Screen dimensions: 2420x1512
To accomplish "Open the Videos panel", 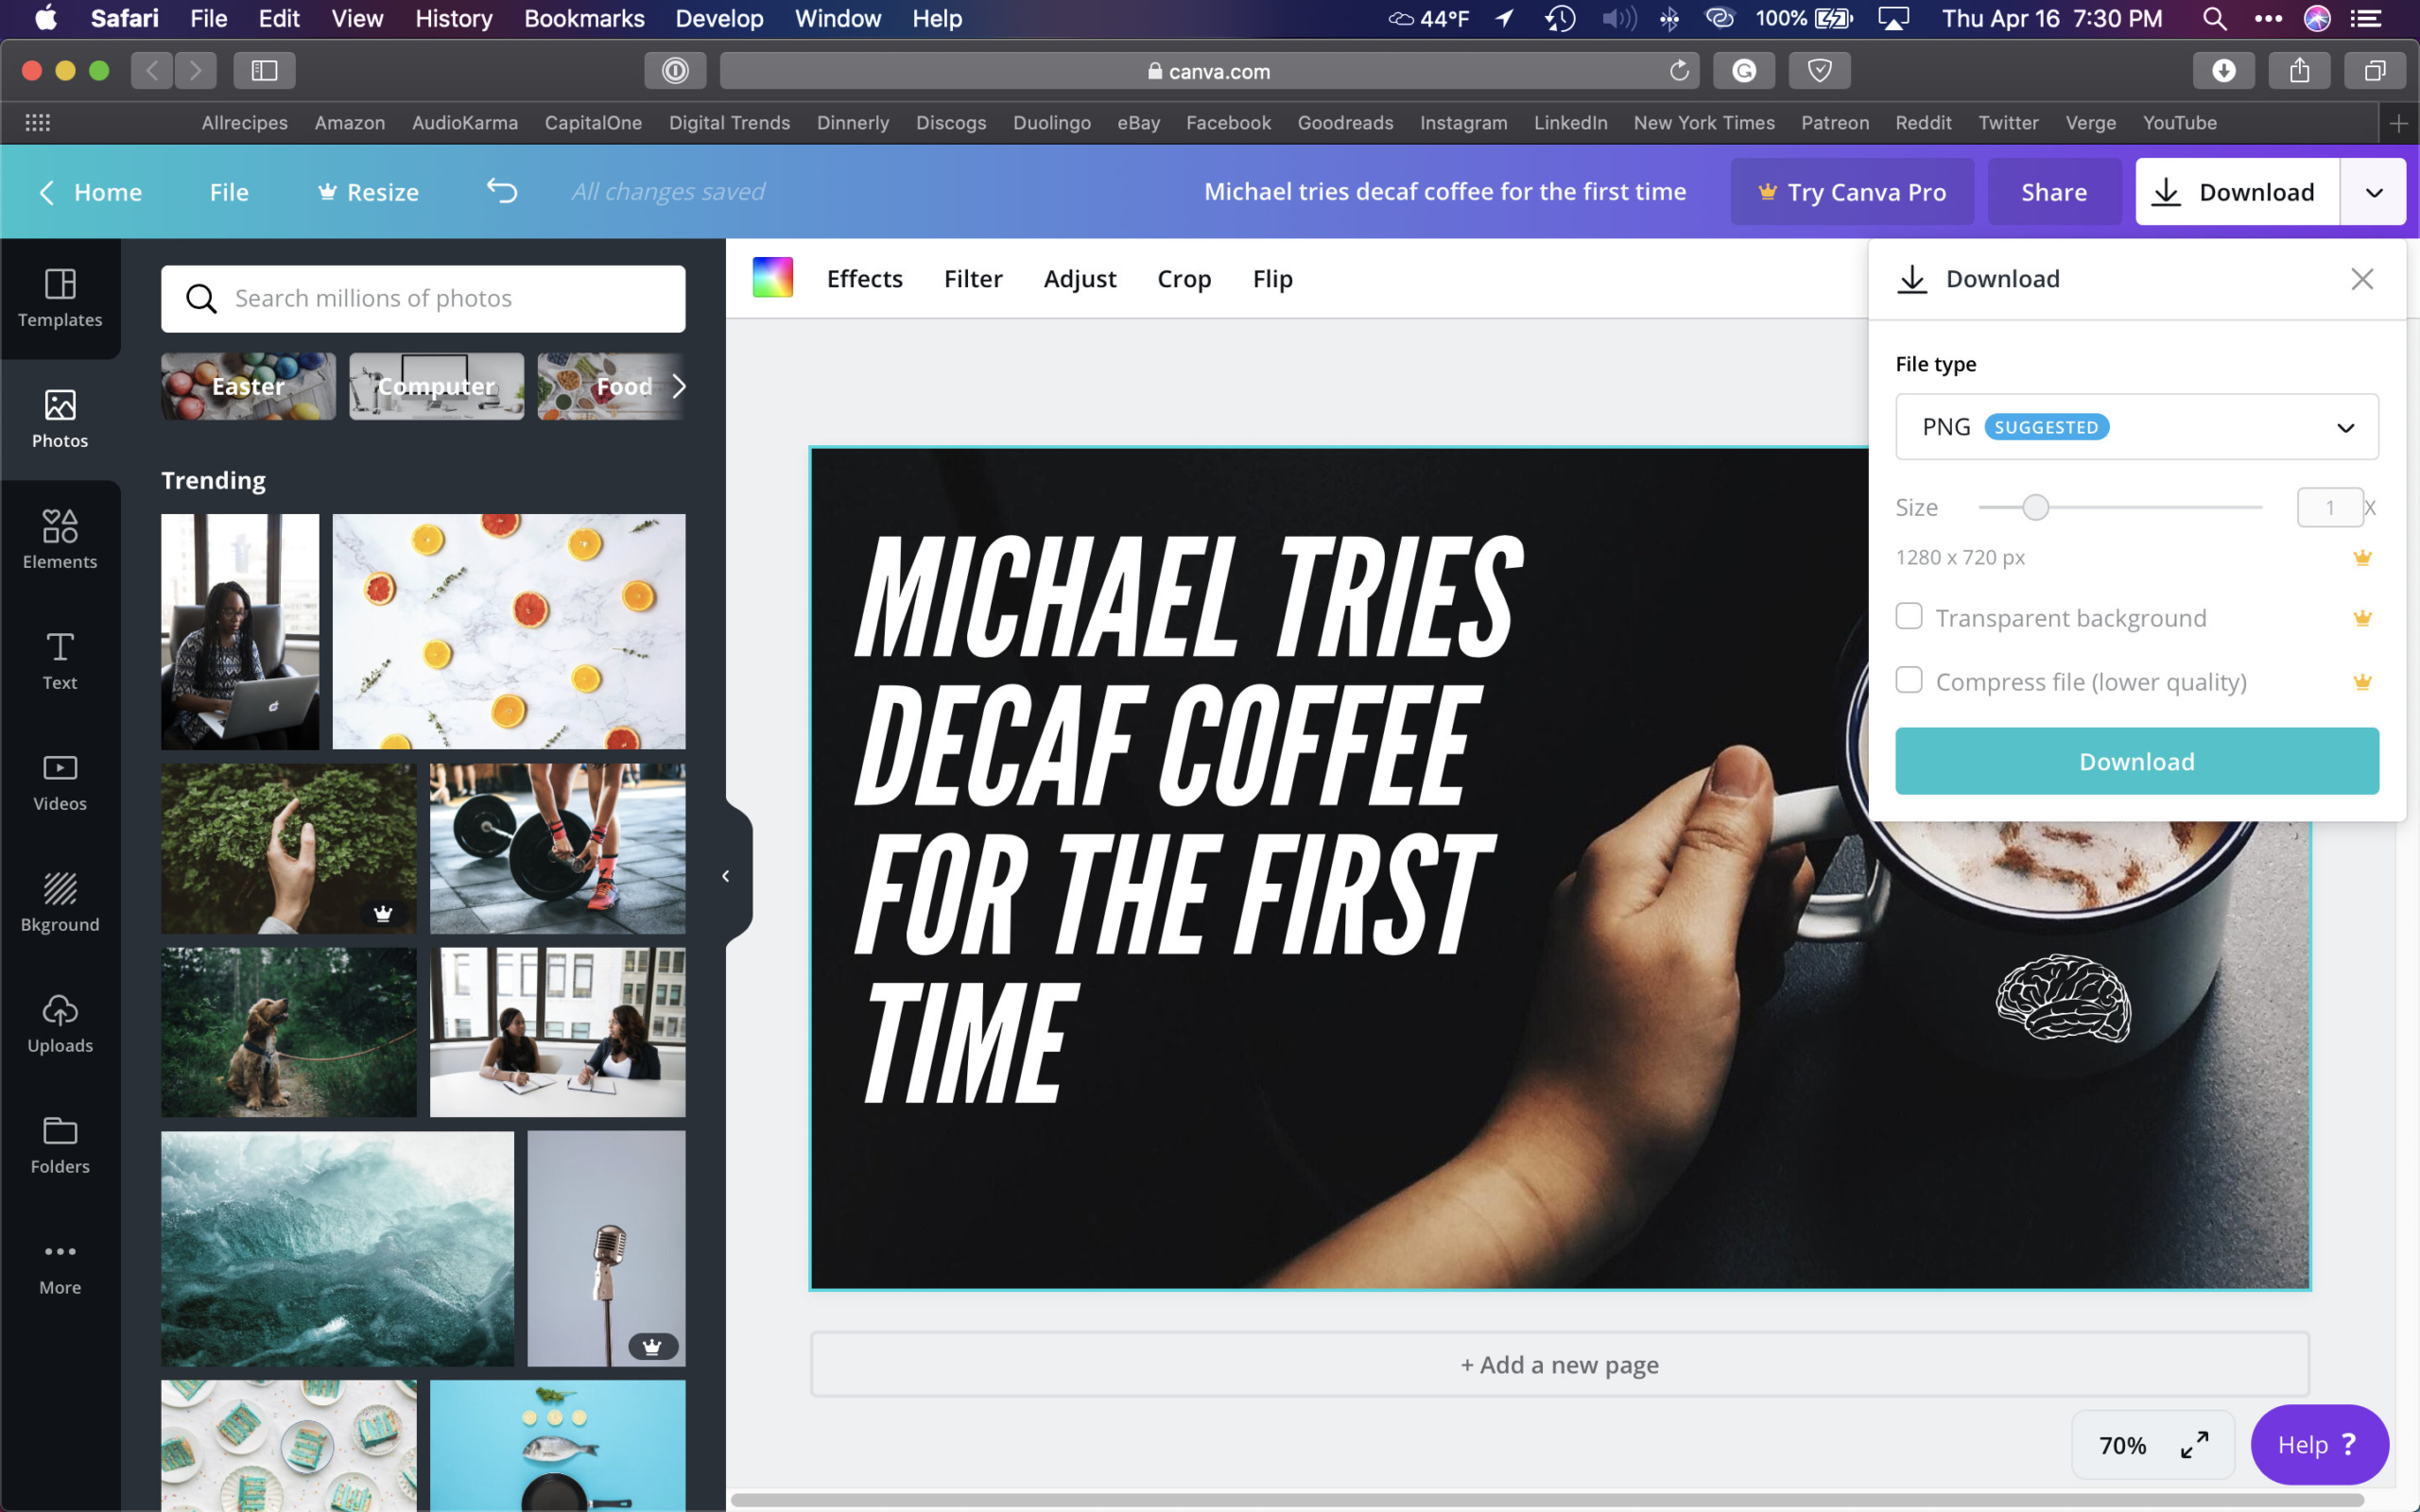I will 60,782.
